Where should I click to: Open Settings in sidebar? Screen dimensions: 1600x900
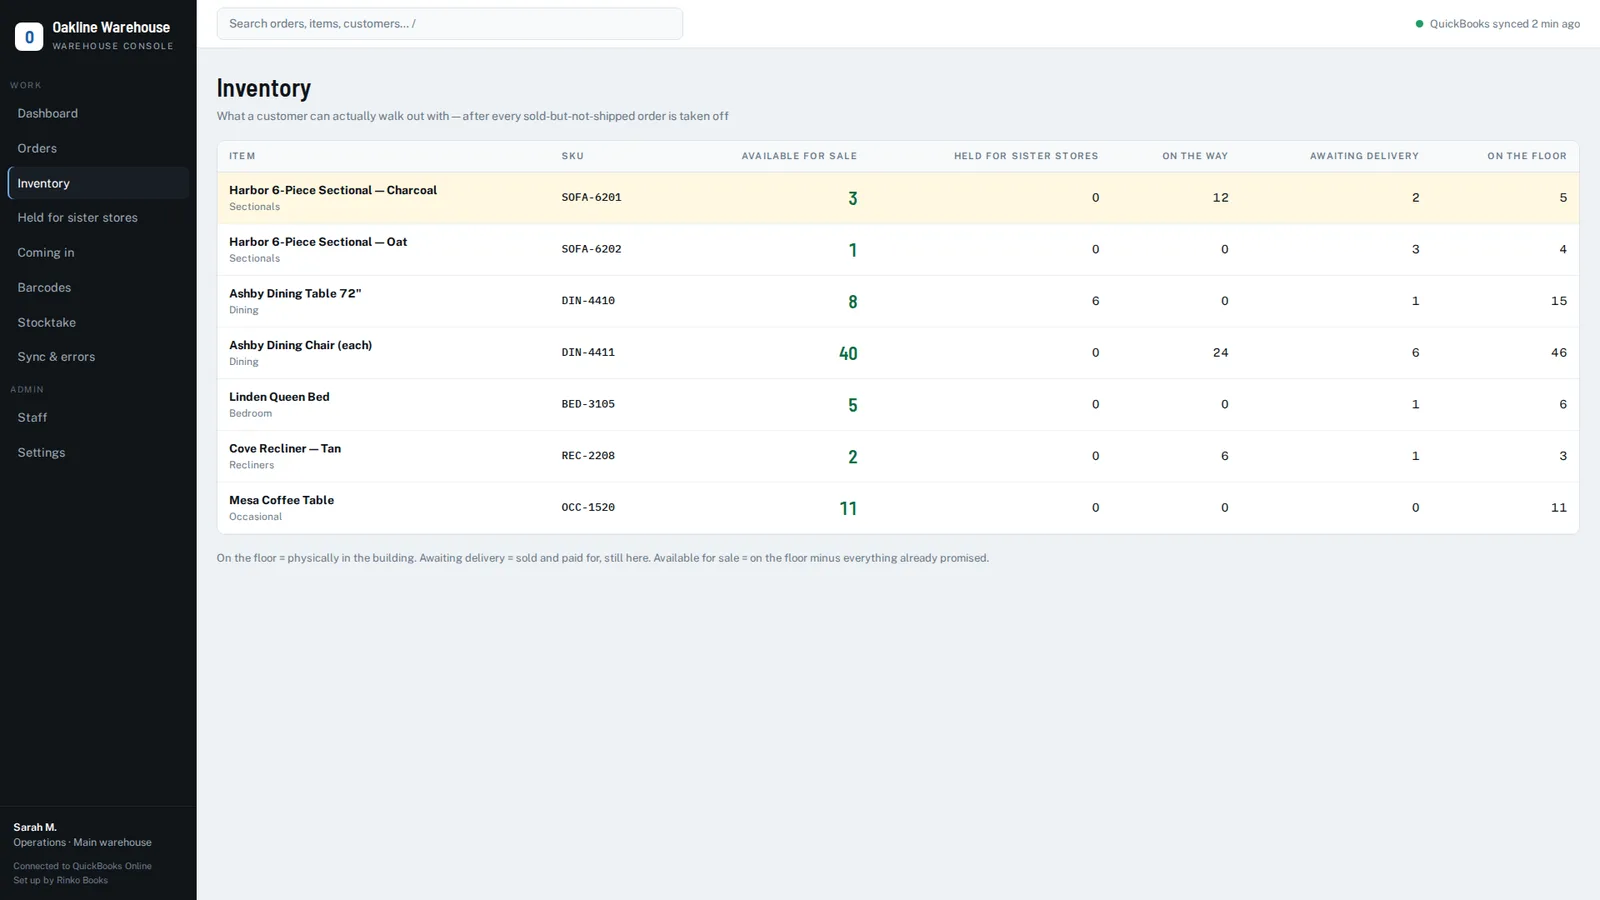click(x=98, y=453)
